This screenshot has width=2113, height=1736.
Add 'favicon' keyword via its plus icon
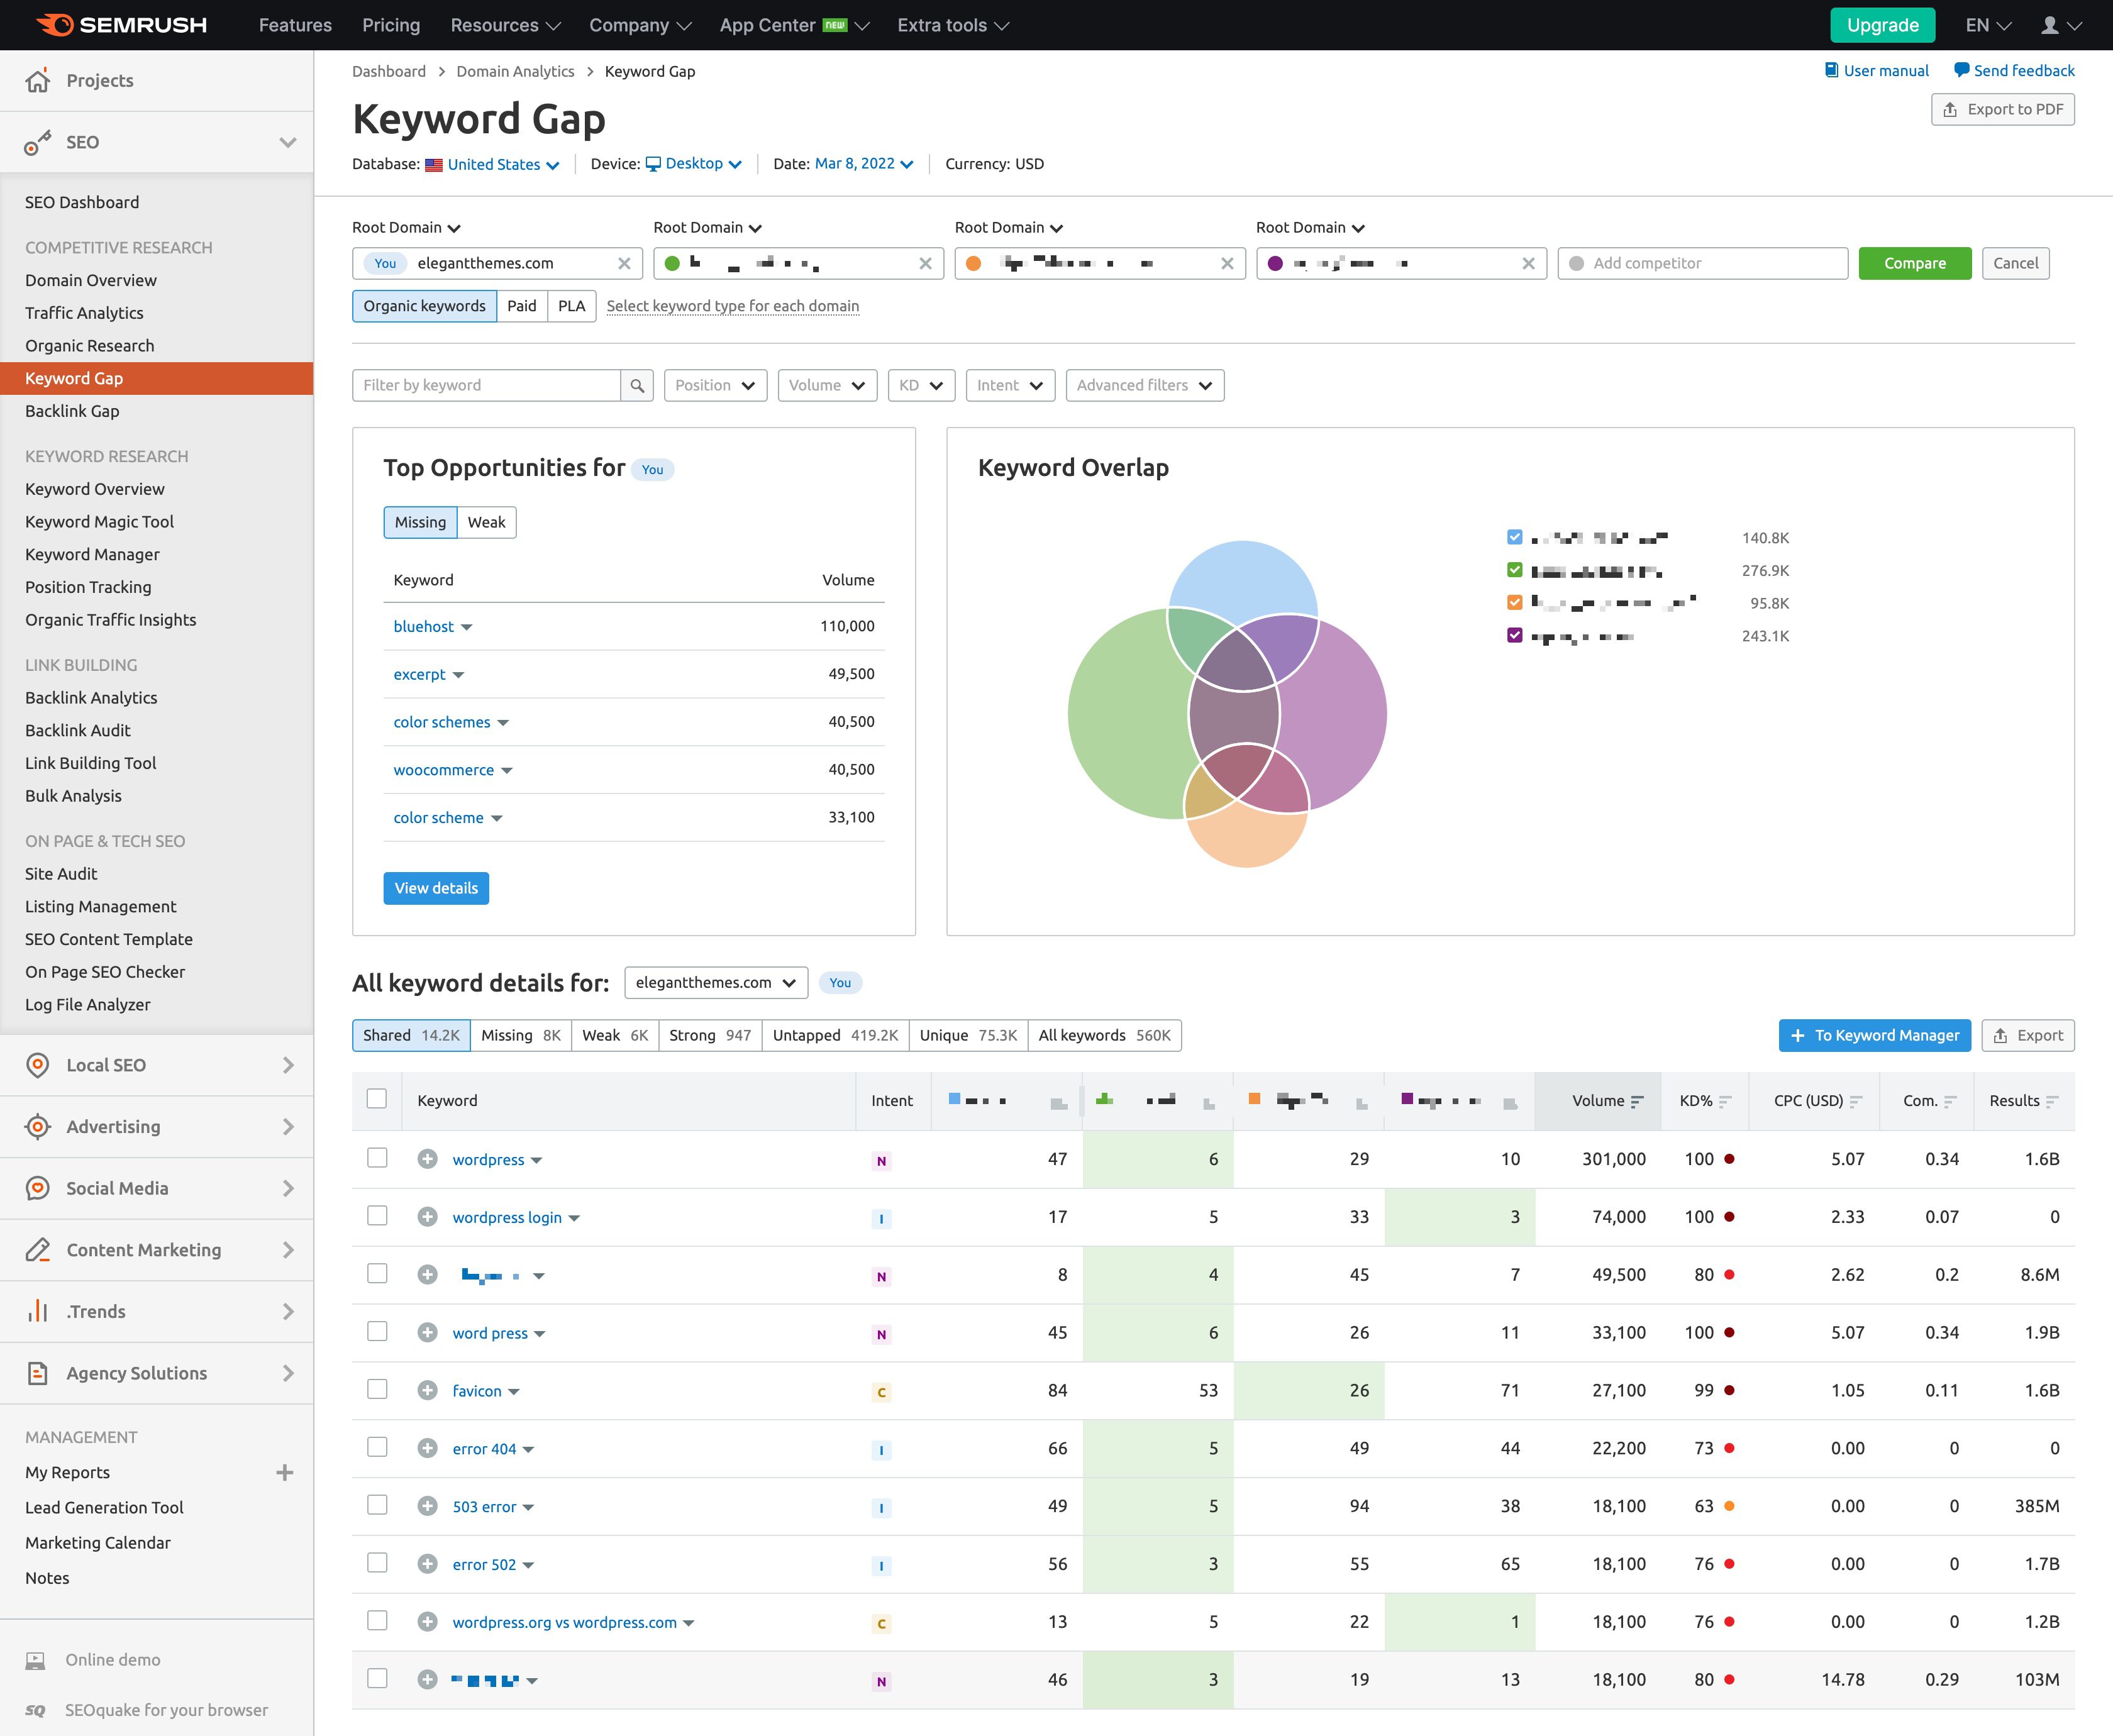click(428, 1390)
